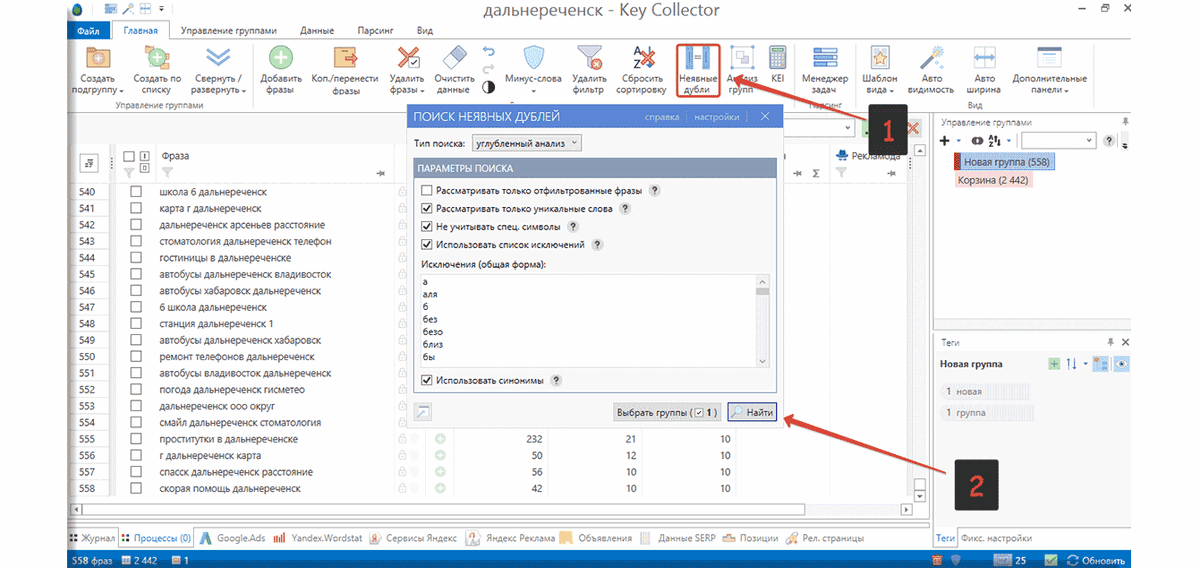The image size is (1200, 568).
Task: Switch to Вид ribbon tab
Action: 424,31
